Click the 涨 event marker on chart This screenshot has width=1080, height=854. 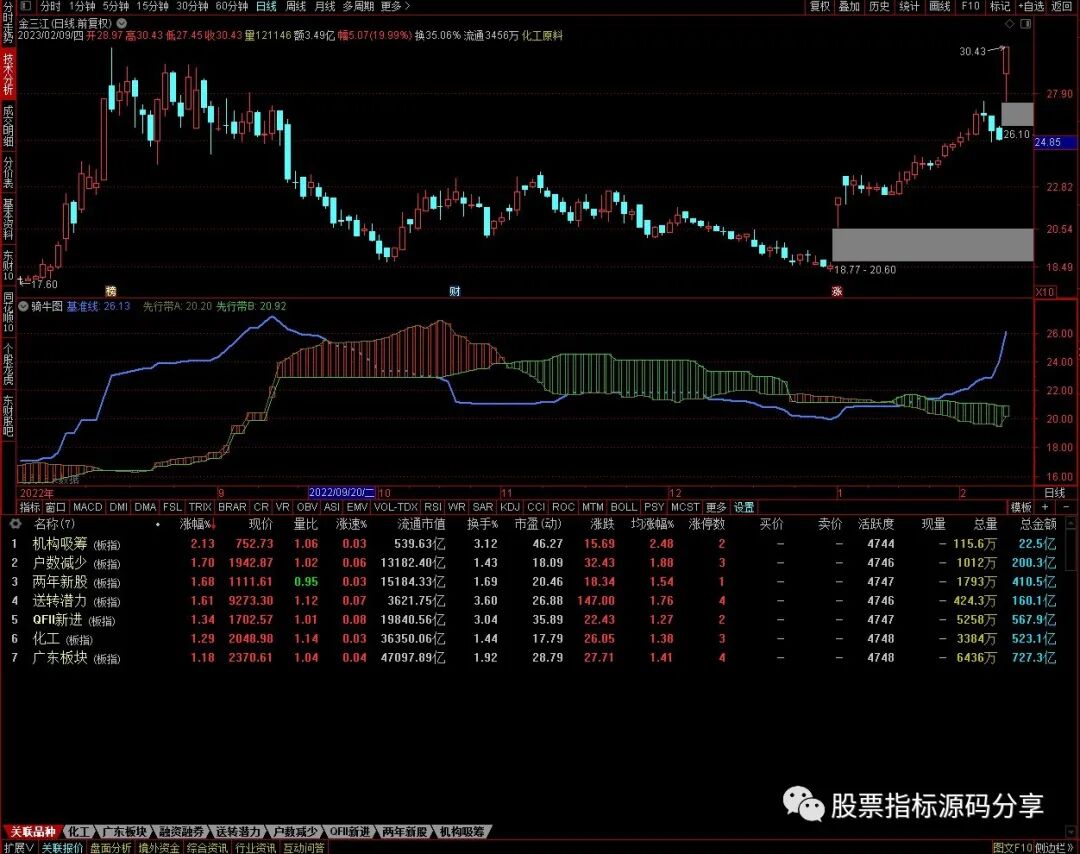(837, 291)
